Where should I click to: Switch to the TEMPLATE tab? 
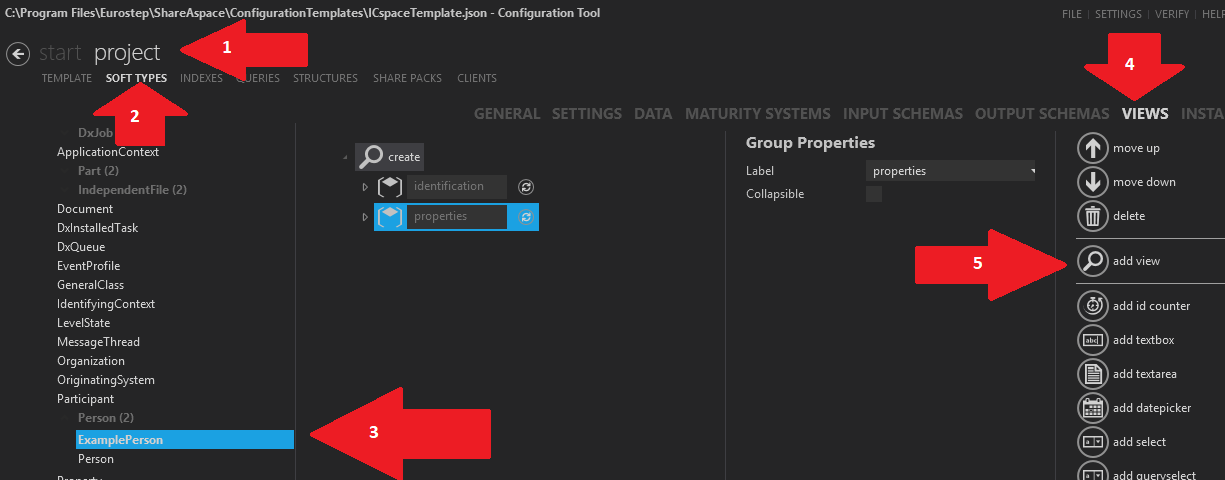tap(67, 78)
